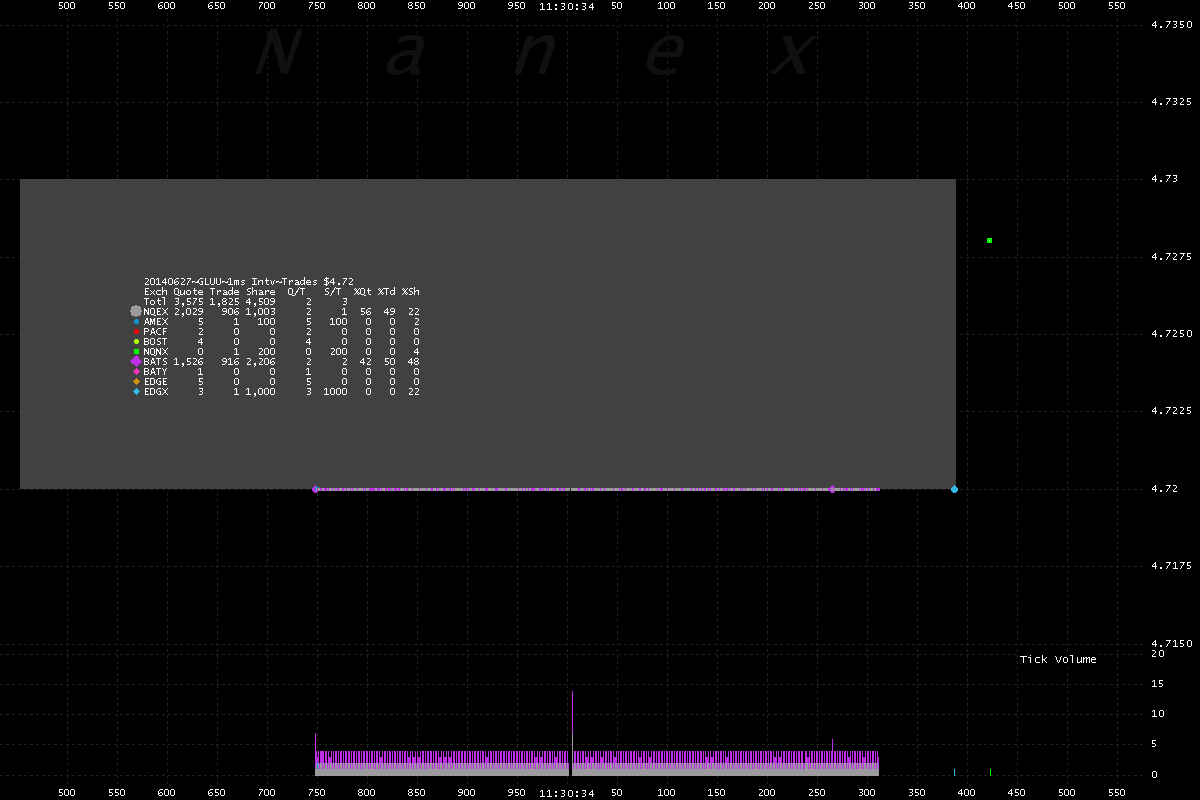This screenshot has width=1200, height=800.
Task: Click the 'BATY' exchange label
Action: pyautogui.click(x=156, y=372)
